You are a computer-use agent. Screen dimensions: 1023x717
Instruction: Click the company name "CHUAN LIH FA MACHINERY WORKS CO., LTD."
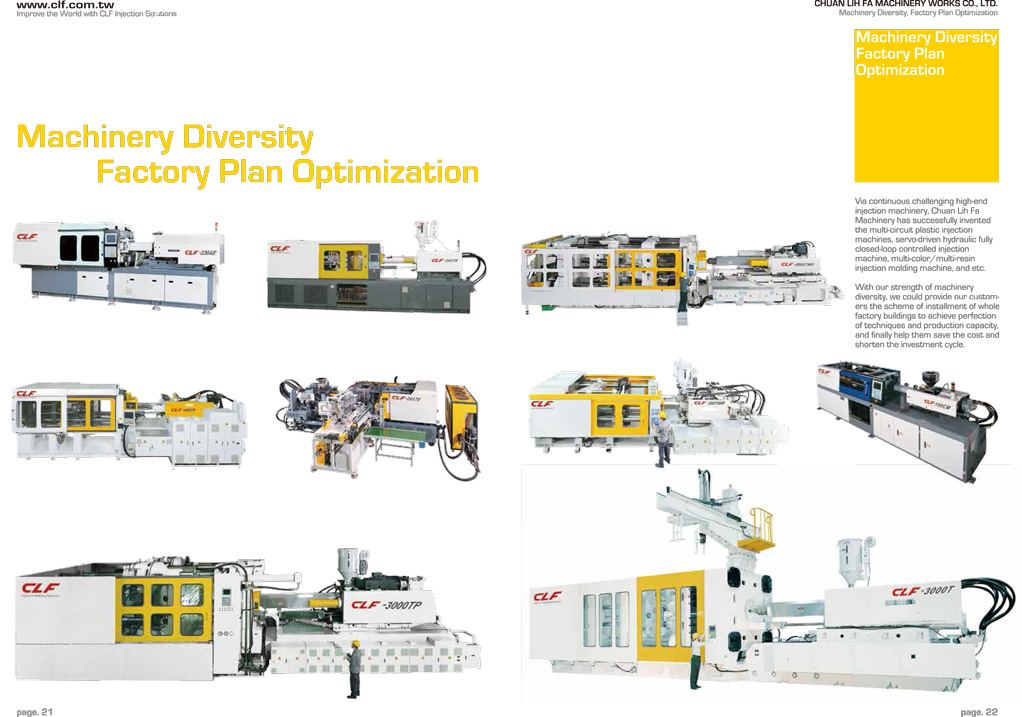[x=906, y=4]
